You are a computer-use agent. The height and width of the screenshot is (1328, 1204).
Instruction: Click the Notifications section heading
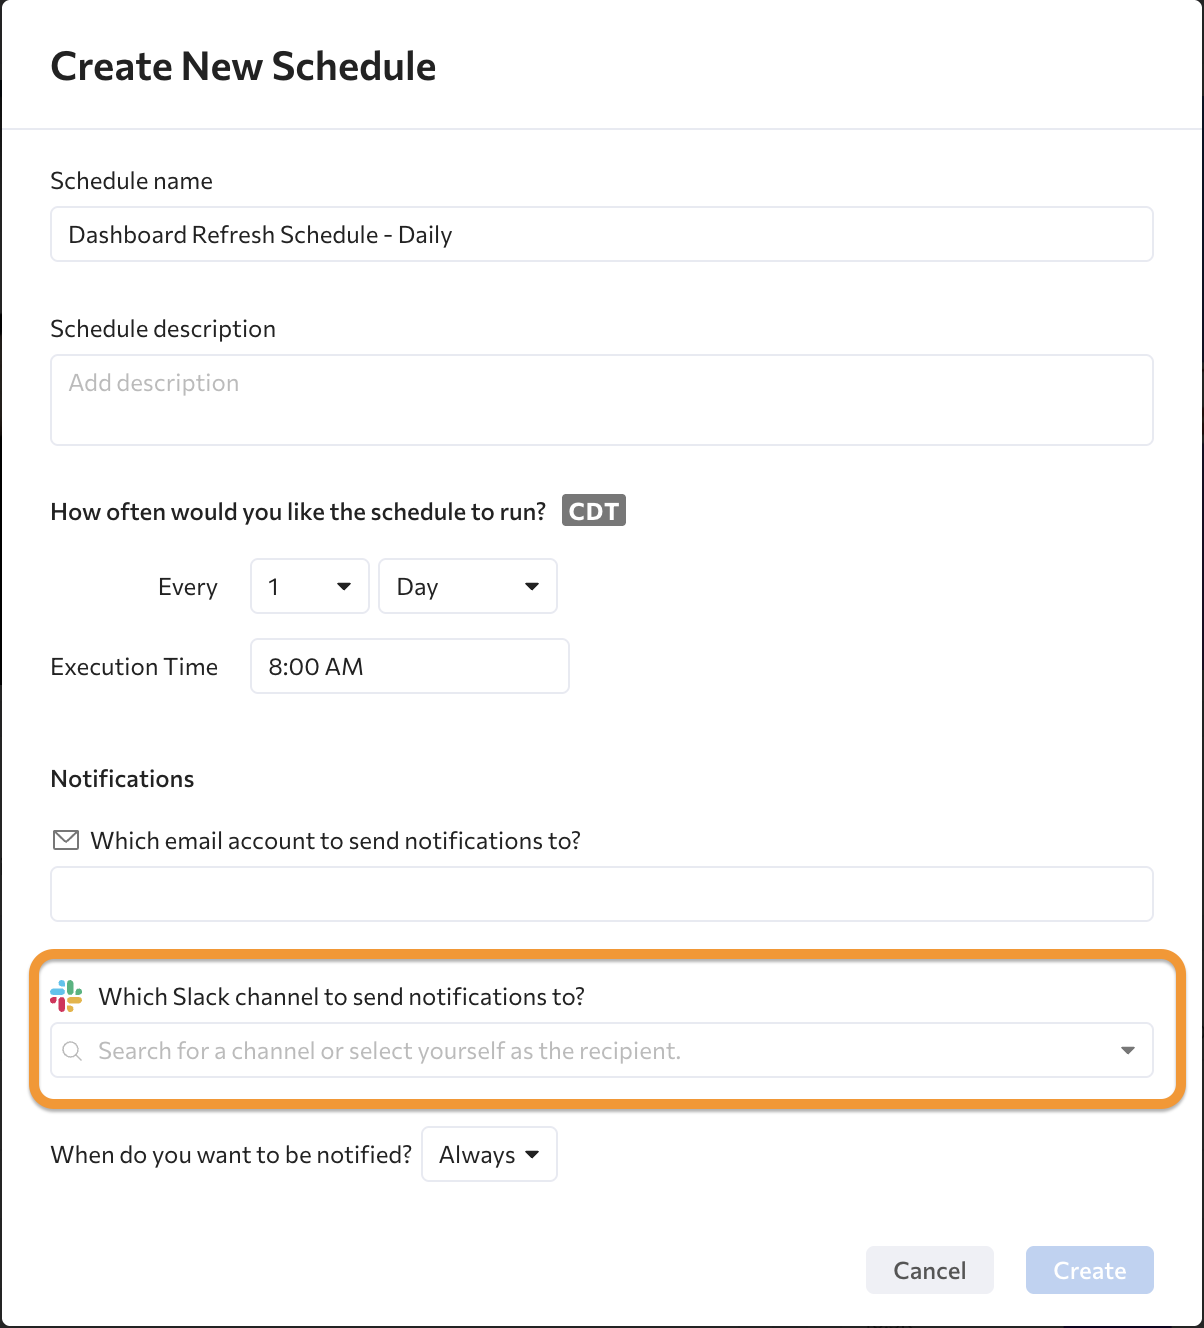point(122,779)
